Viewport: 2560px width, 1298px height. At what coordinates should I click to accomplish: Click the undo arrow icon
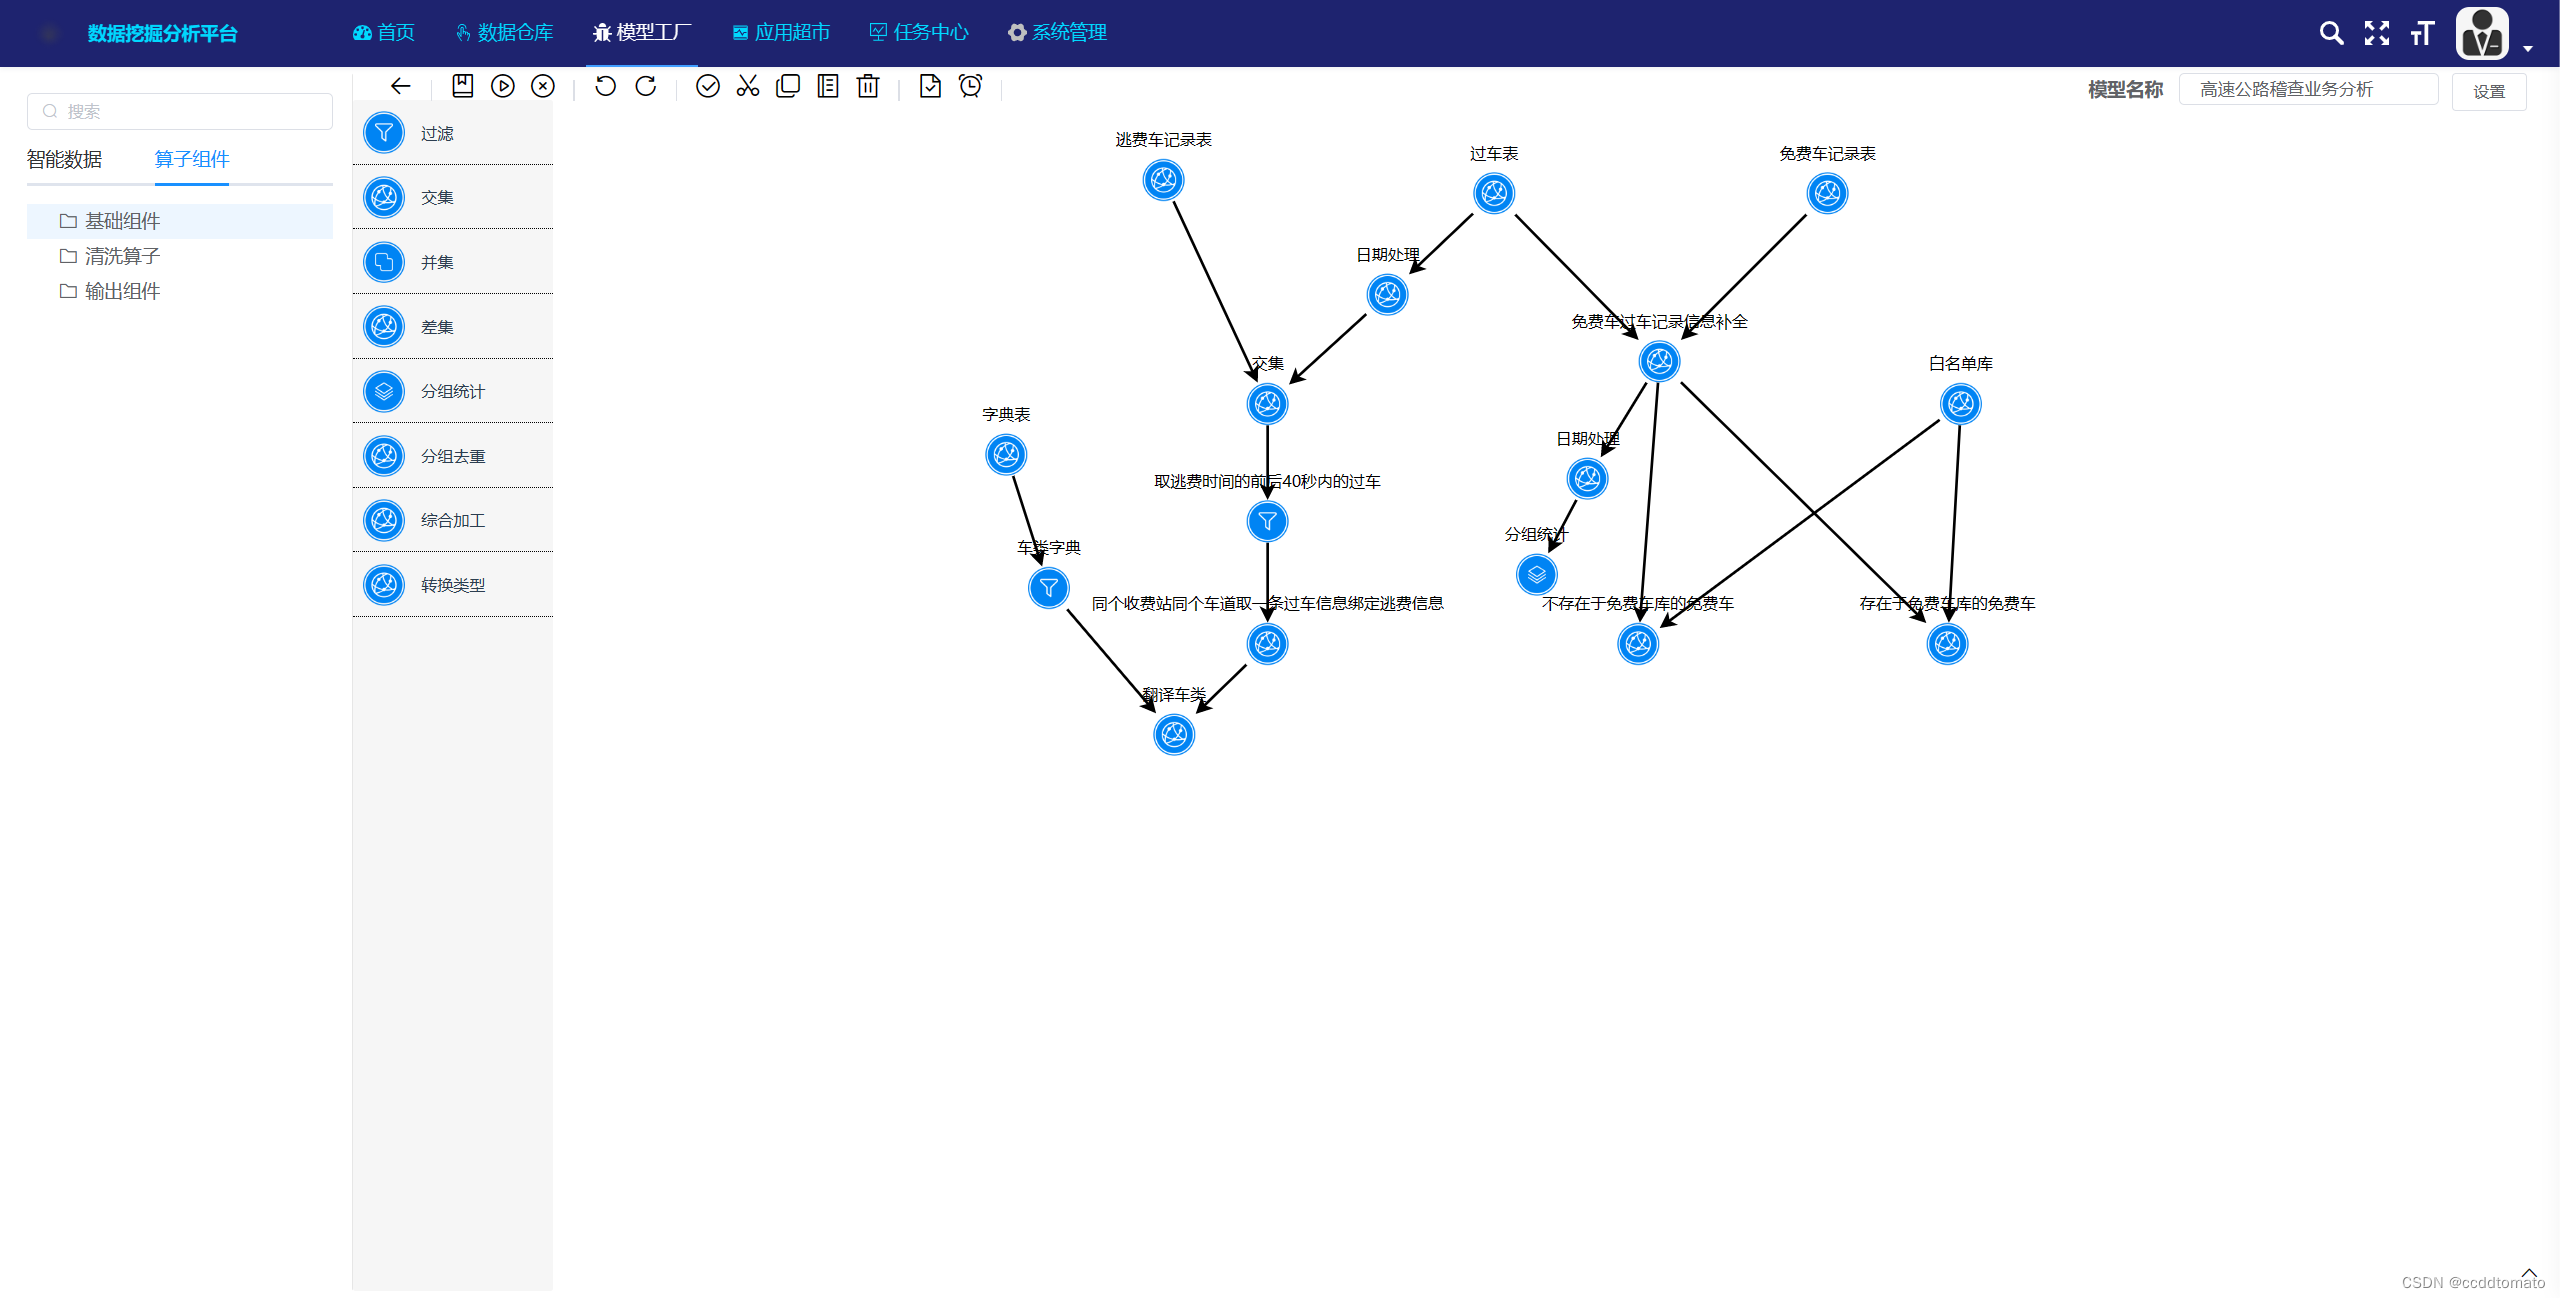click(605, 86)
